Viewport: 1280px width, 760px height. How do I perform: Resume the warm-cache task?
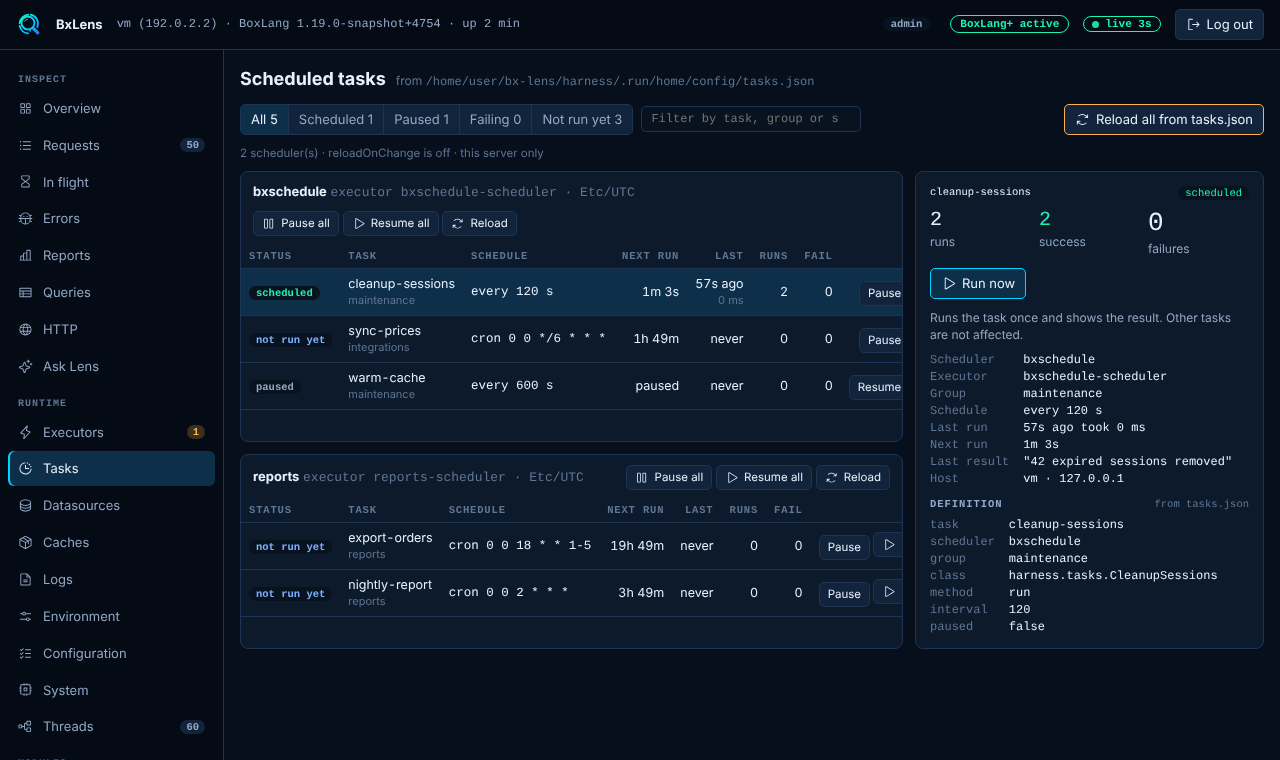pos(876,387)
